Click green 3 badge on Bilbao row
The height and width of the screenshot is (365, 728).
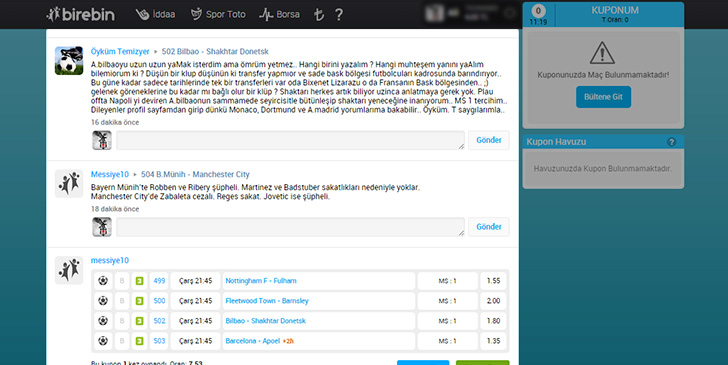point(139,321)
